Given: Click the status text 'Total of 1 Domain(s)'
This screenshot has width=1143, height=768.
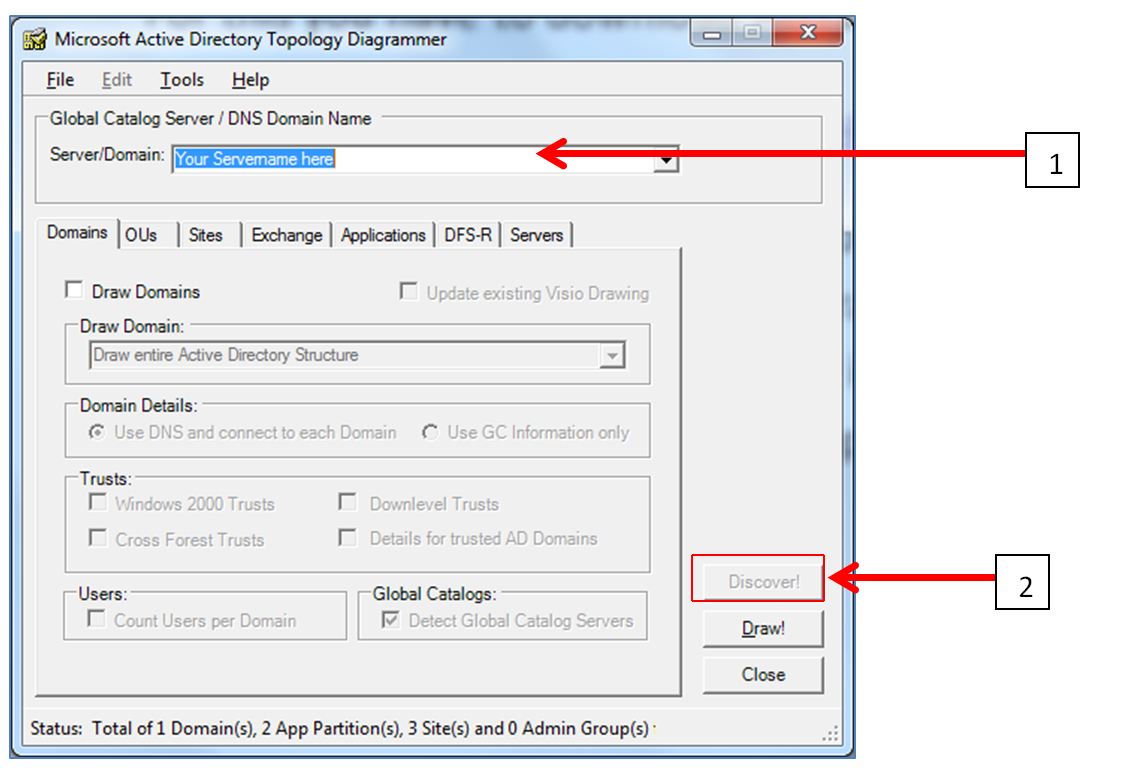Looking at the screenshot, I should coord(173,728).
